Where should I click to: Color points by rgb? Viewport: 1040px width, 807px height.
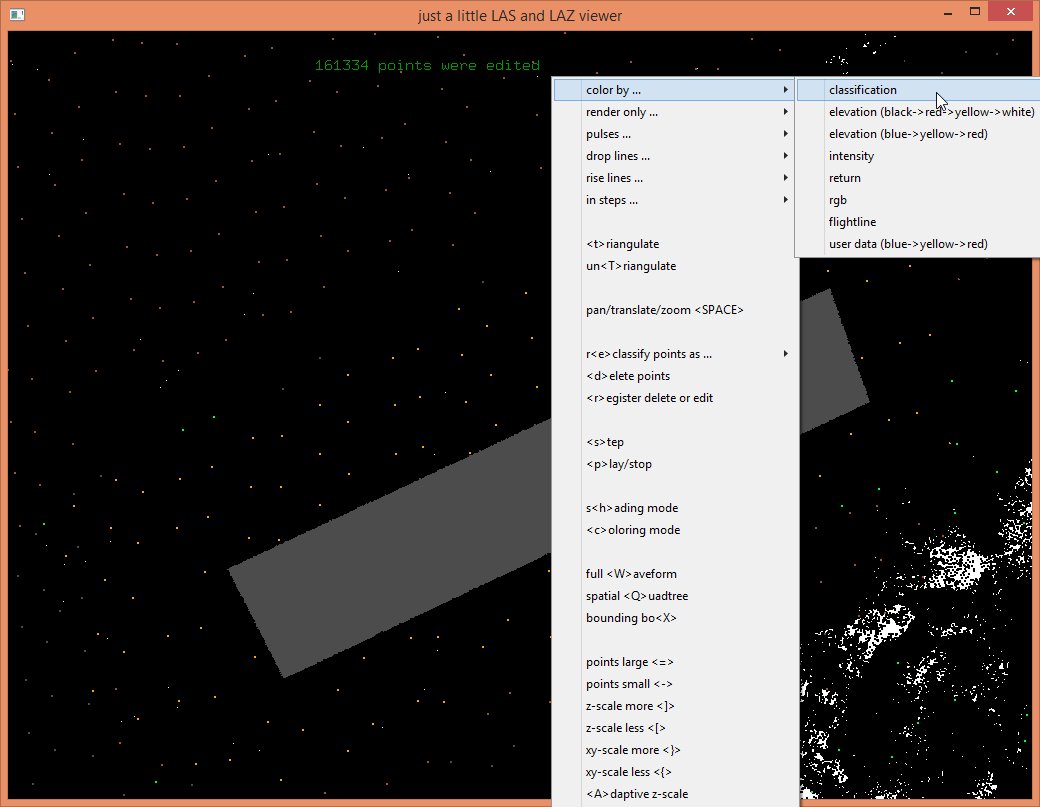[838, 200]
